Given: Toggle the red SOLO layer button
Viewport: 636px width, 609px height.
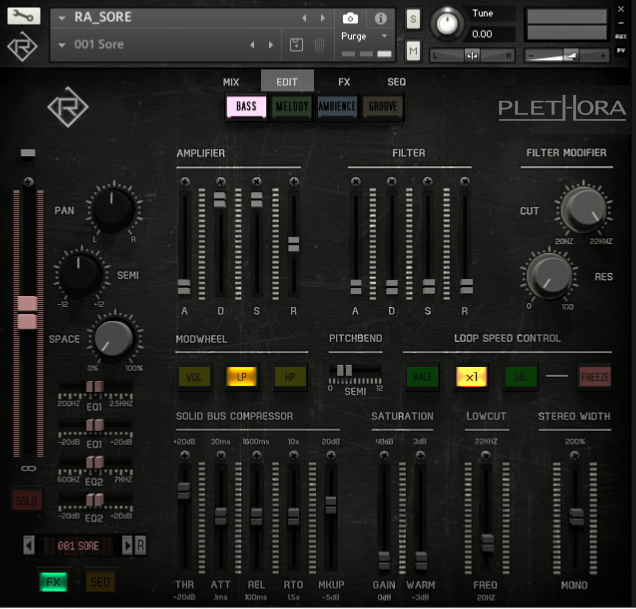Looking at the screenshot, I should (x=26, y=501).
